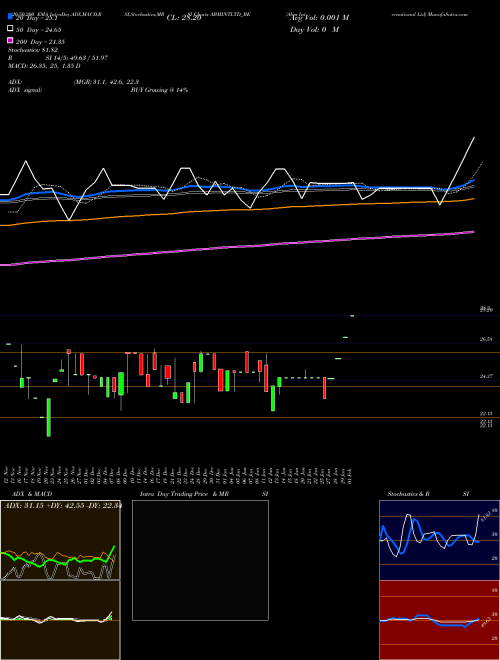Click the 26.56 price axis label
Image resolution: width=500 pixels, height=660 pixels.
point(486,339)
